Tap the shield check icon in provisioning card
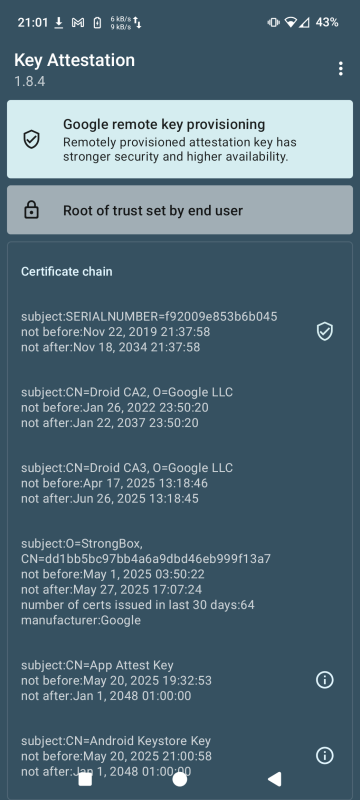360x800 pixels. [32, 139]
